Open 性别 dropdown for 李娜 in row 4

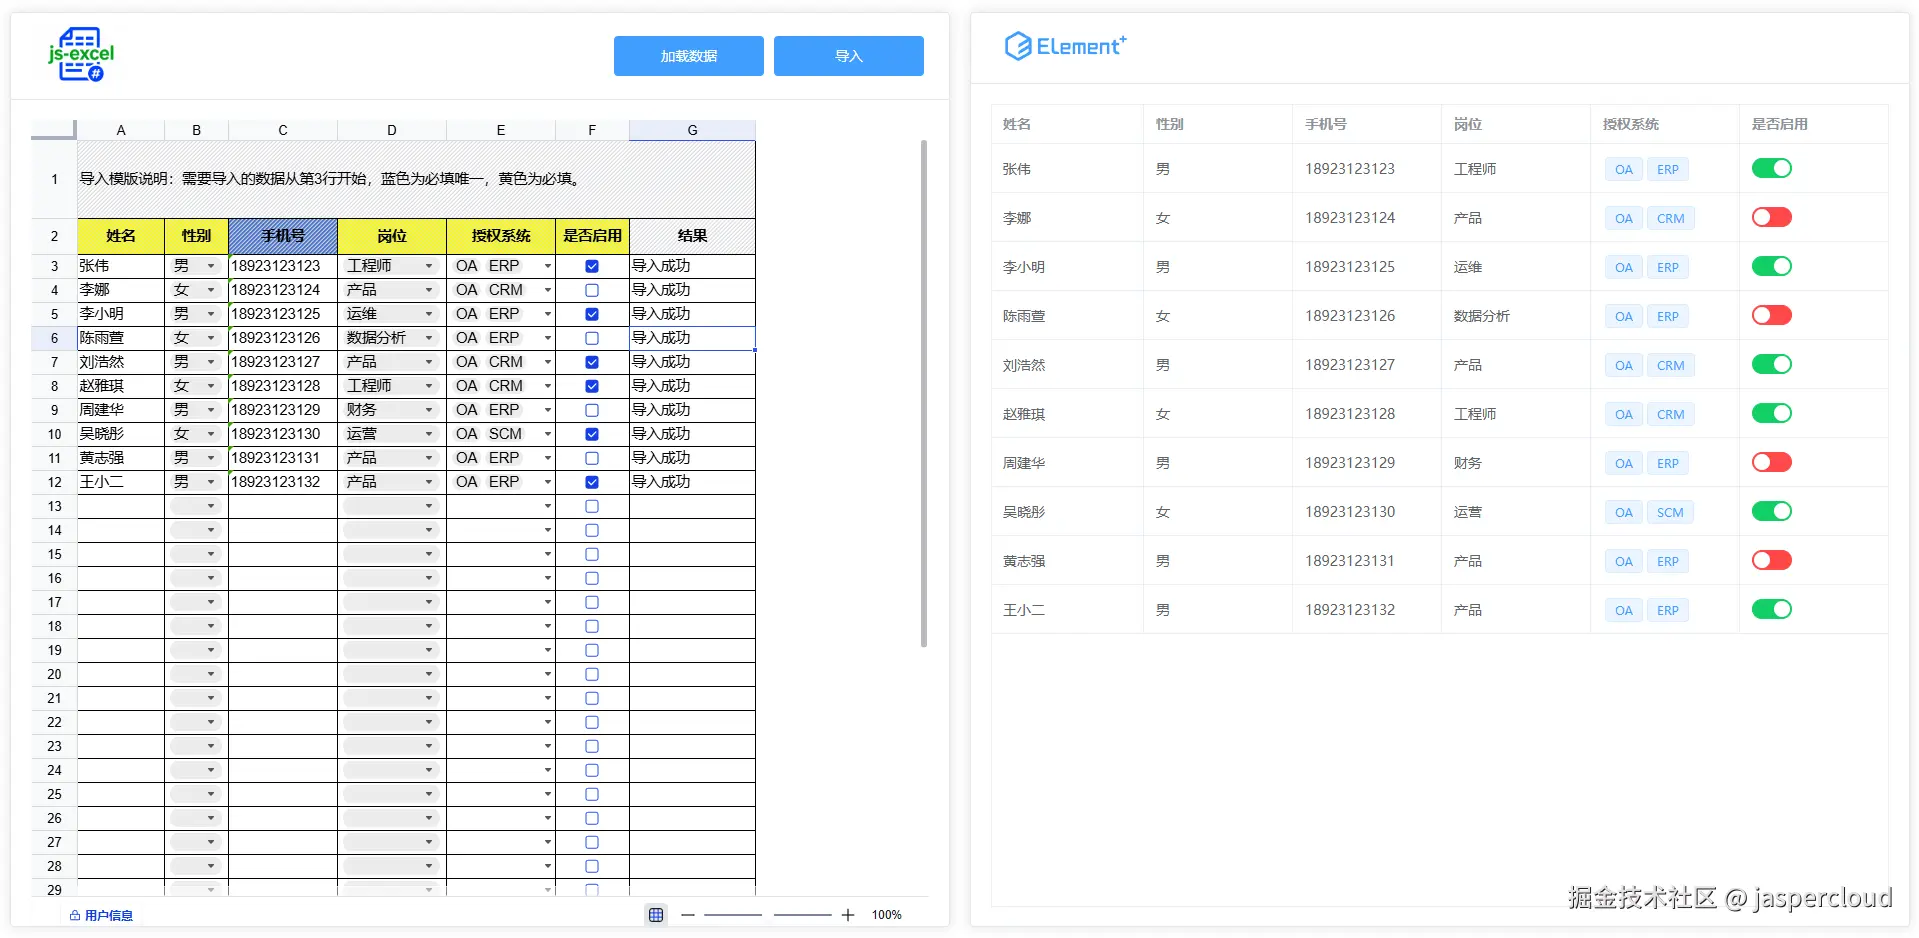pyautogui.click(x=211, y=290)
